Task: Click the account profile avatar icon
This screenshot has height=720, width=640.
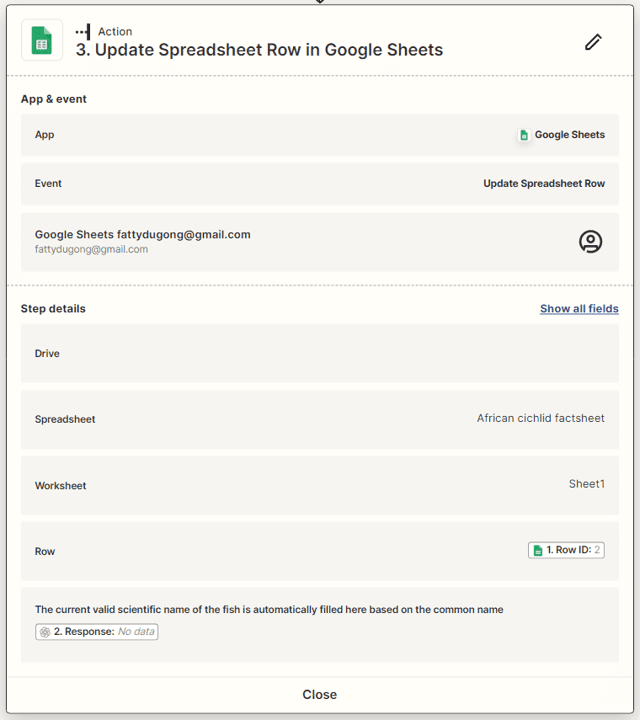Action: [x=590, y=242]
